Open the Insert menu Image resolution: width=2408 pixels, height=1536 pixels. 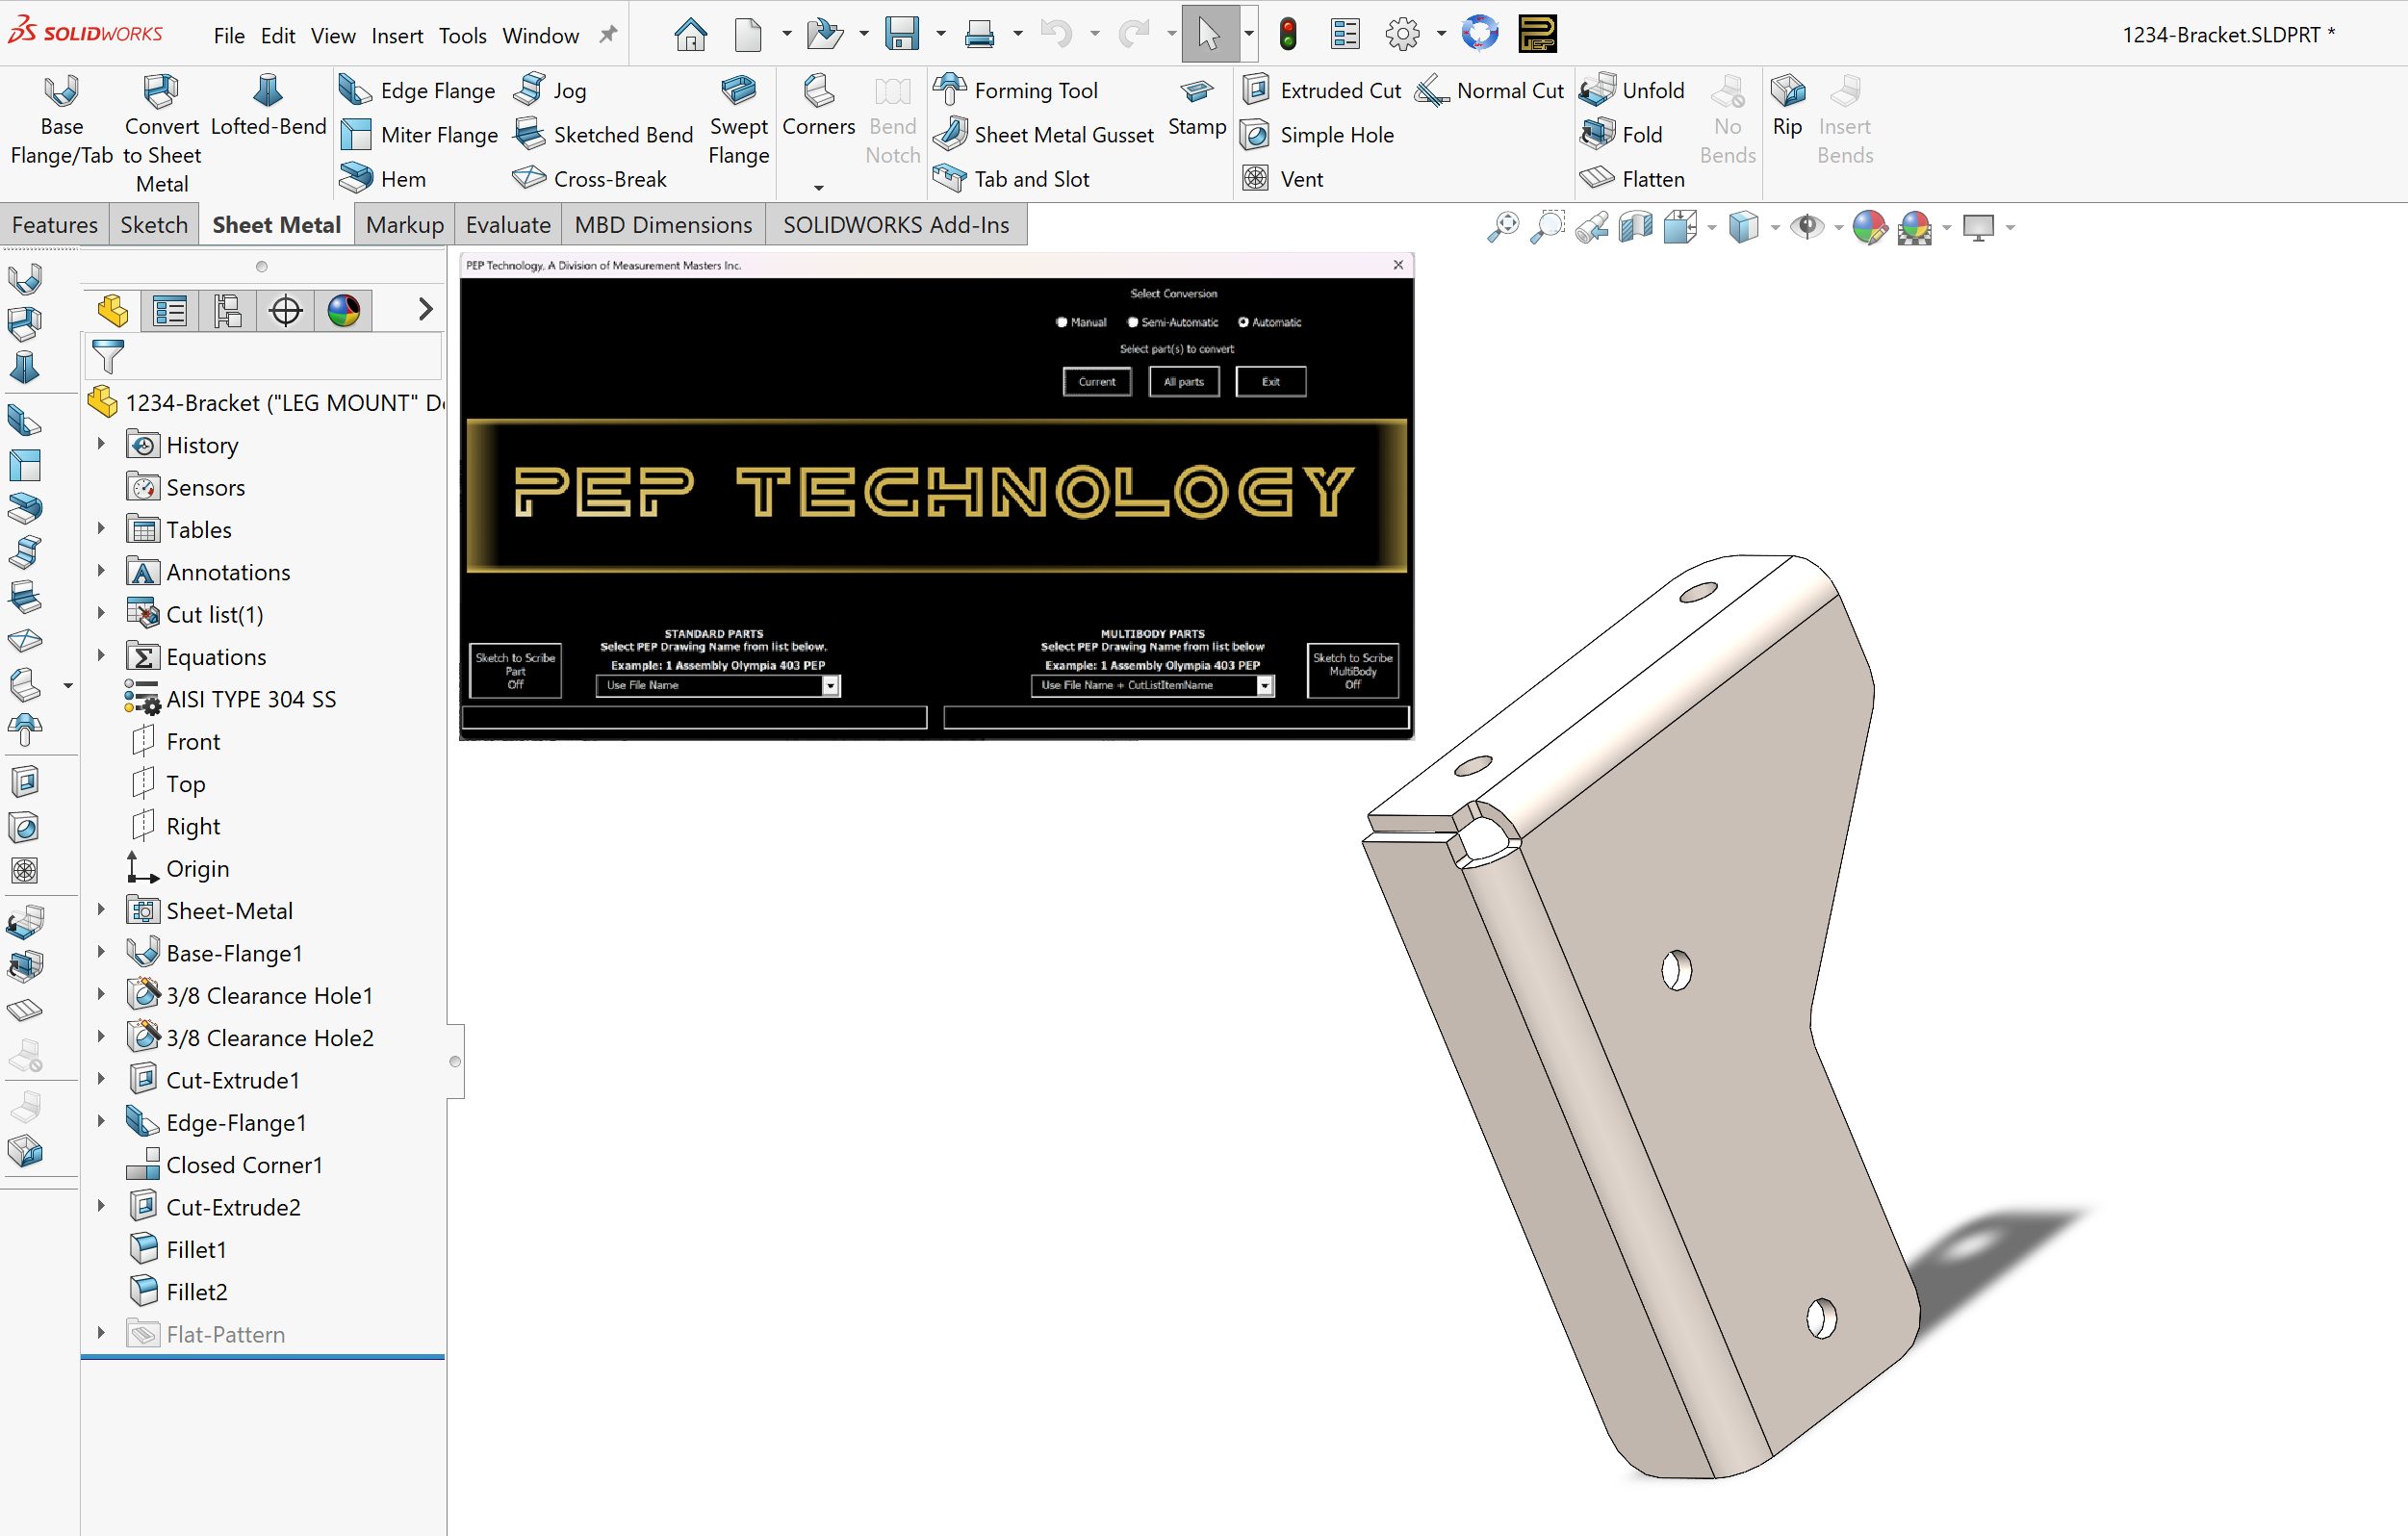coord(397,36)
